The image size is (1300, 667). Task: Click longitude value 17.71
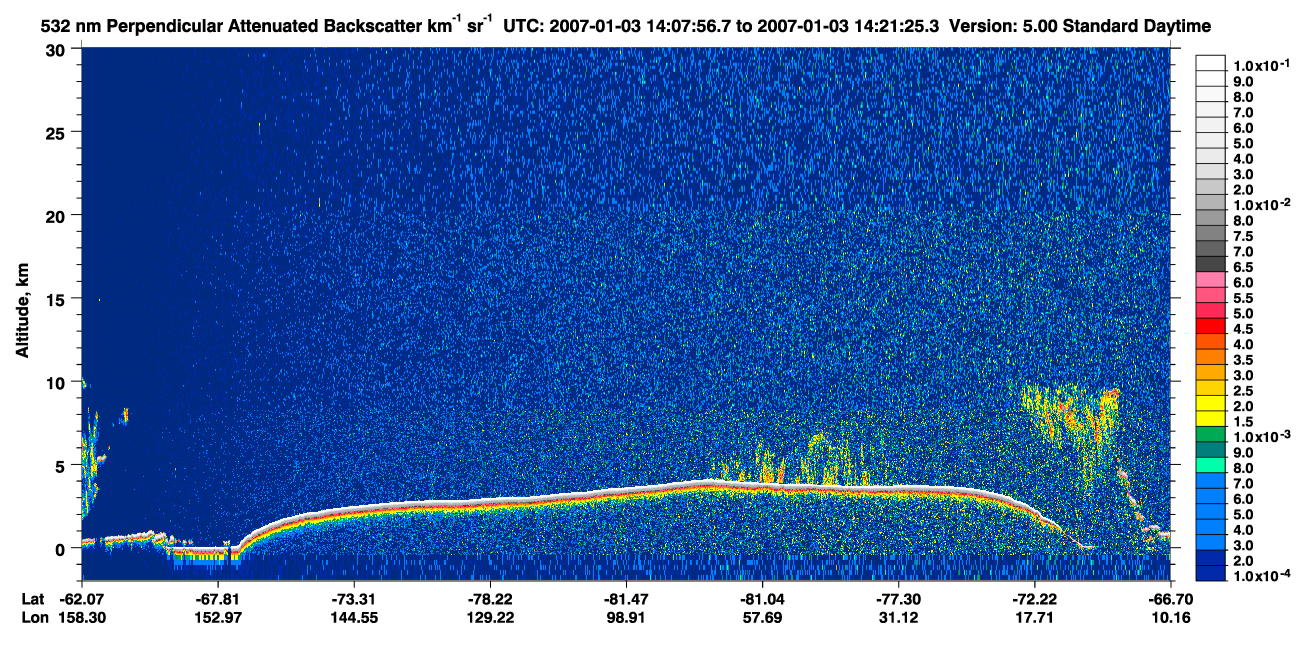point(1034,618)
